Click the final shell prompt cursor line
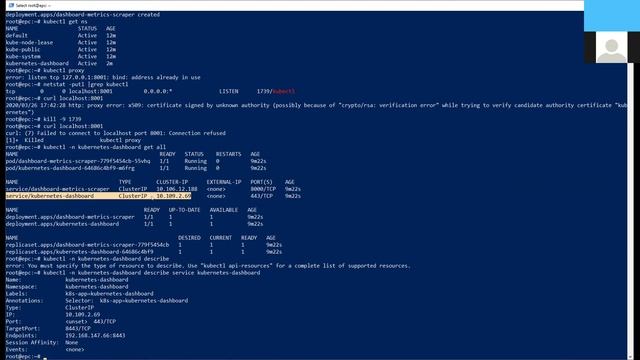The width and height of the screenshot is (640, 360). point(26,356)
